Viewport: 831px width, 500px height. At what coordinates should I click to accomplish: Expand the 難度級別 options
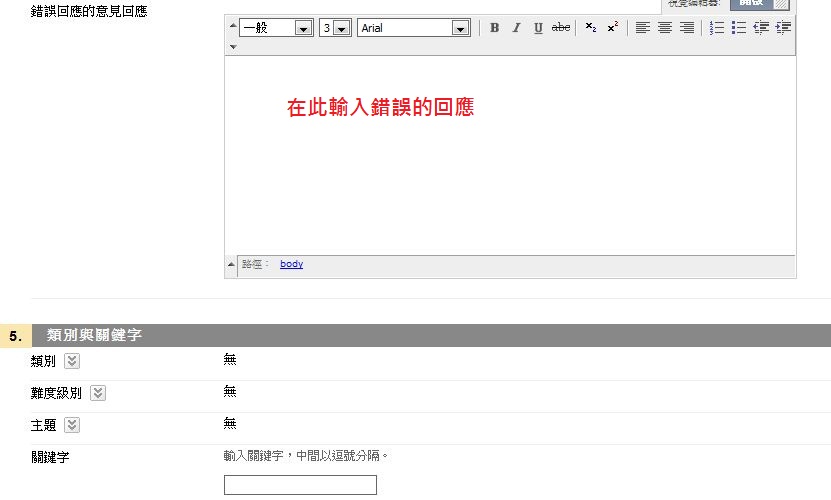pyautogui.click(x=97, y=393)
